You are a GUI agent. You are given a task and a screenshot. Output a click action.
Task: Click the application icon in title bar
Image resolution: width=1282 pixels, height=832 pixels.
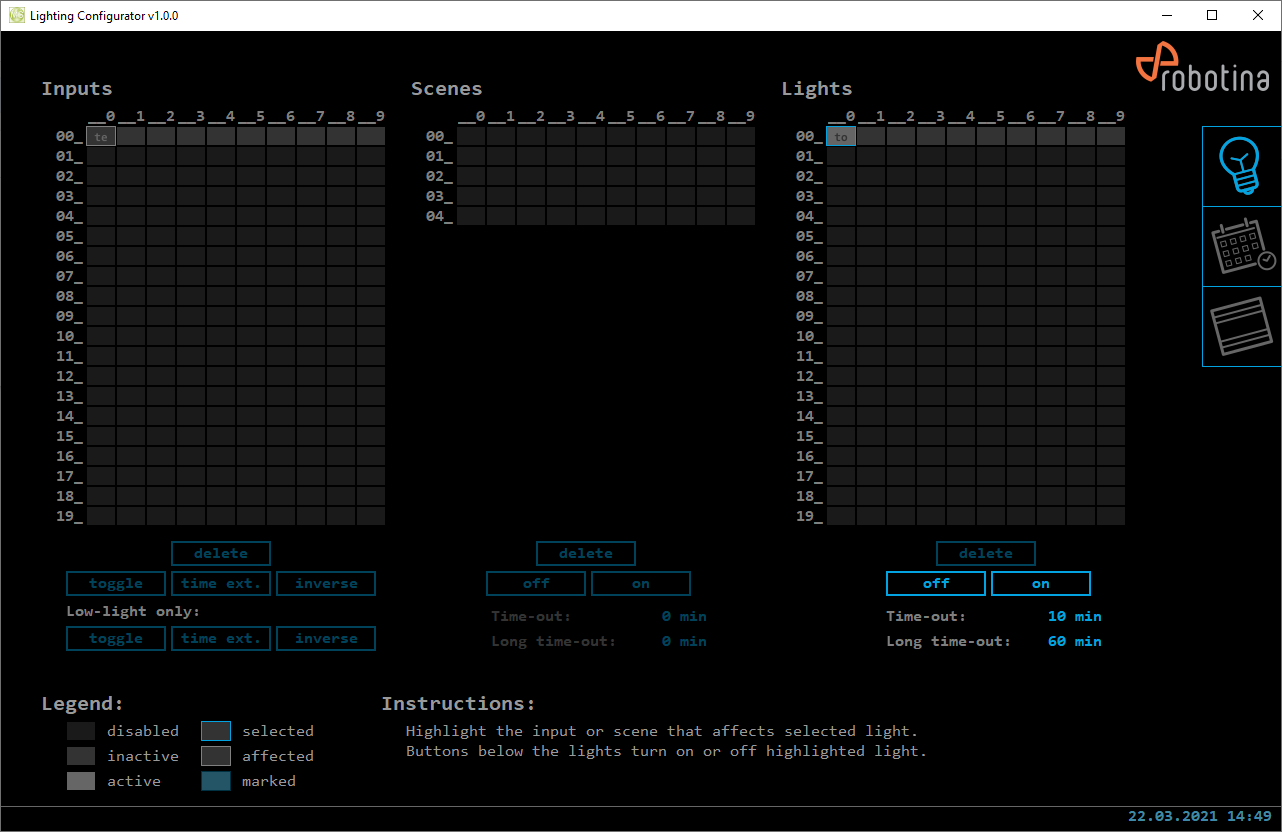click(16, 16)
